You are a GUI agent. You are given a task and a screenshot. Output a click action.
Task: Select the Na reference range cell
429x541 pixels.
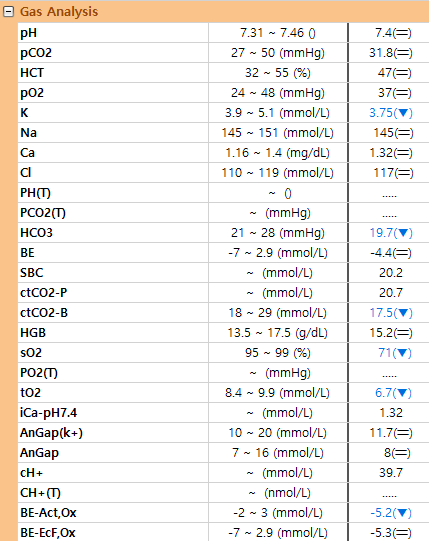(x=278, y=133)
